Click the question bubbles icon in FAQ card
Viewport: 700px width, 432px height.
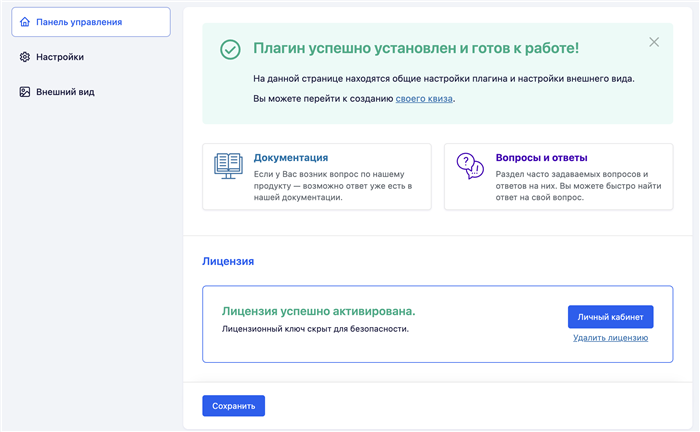(x=470, y=166)
